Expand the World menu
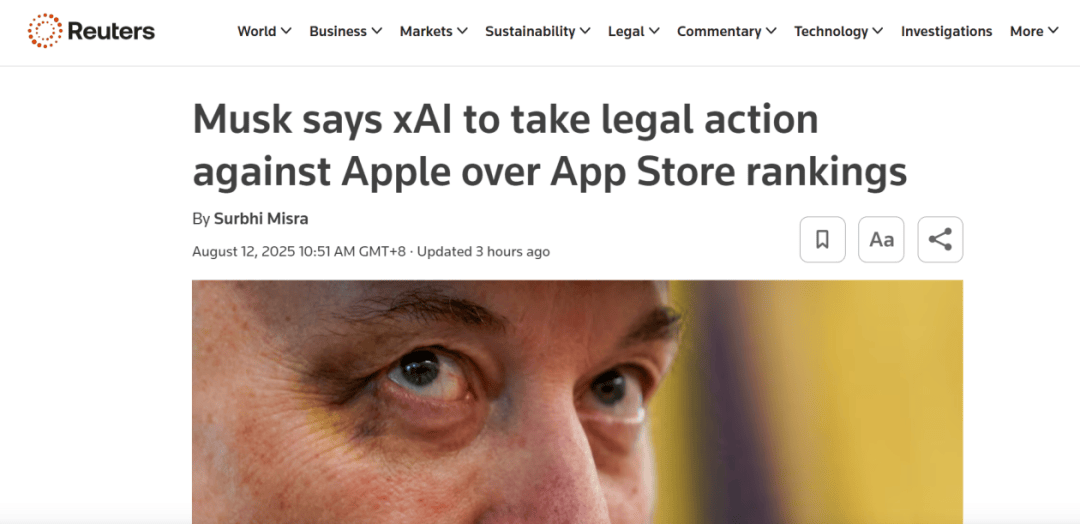Screen dimensions: 1080x524 coord(264,31)
